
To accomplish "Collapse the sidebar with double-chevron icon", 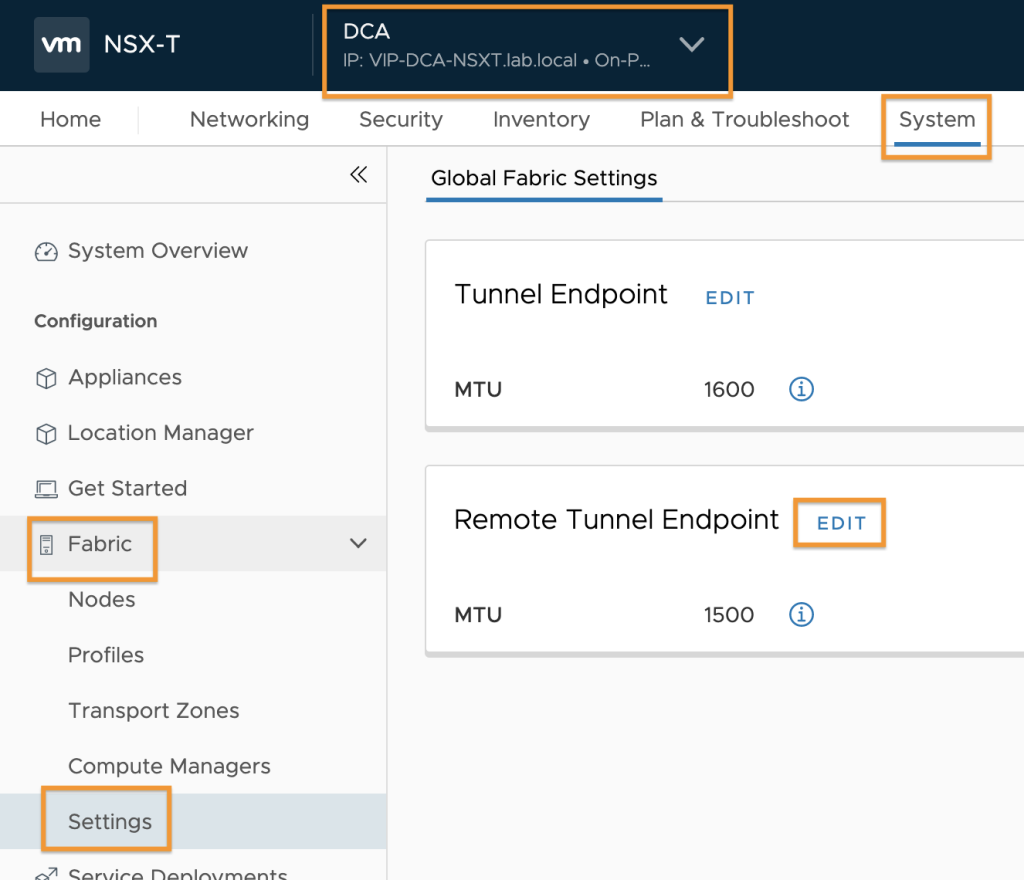I will click(x=359, y=174).
